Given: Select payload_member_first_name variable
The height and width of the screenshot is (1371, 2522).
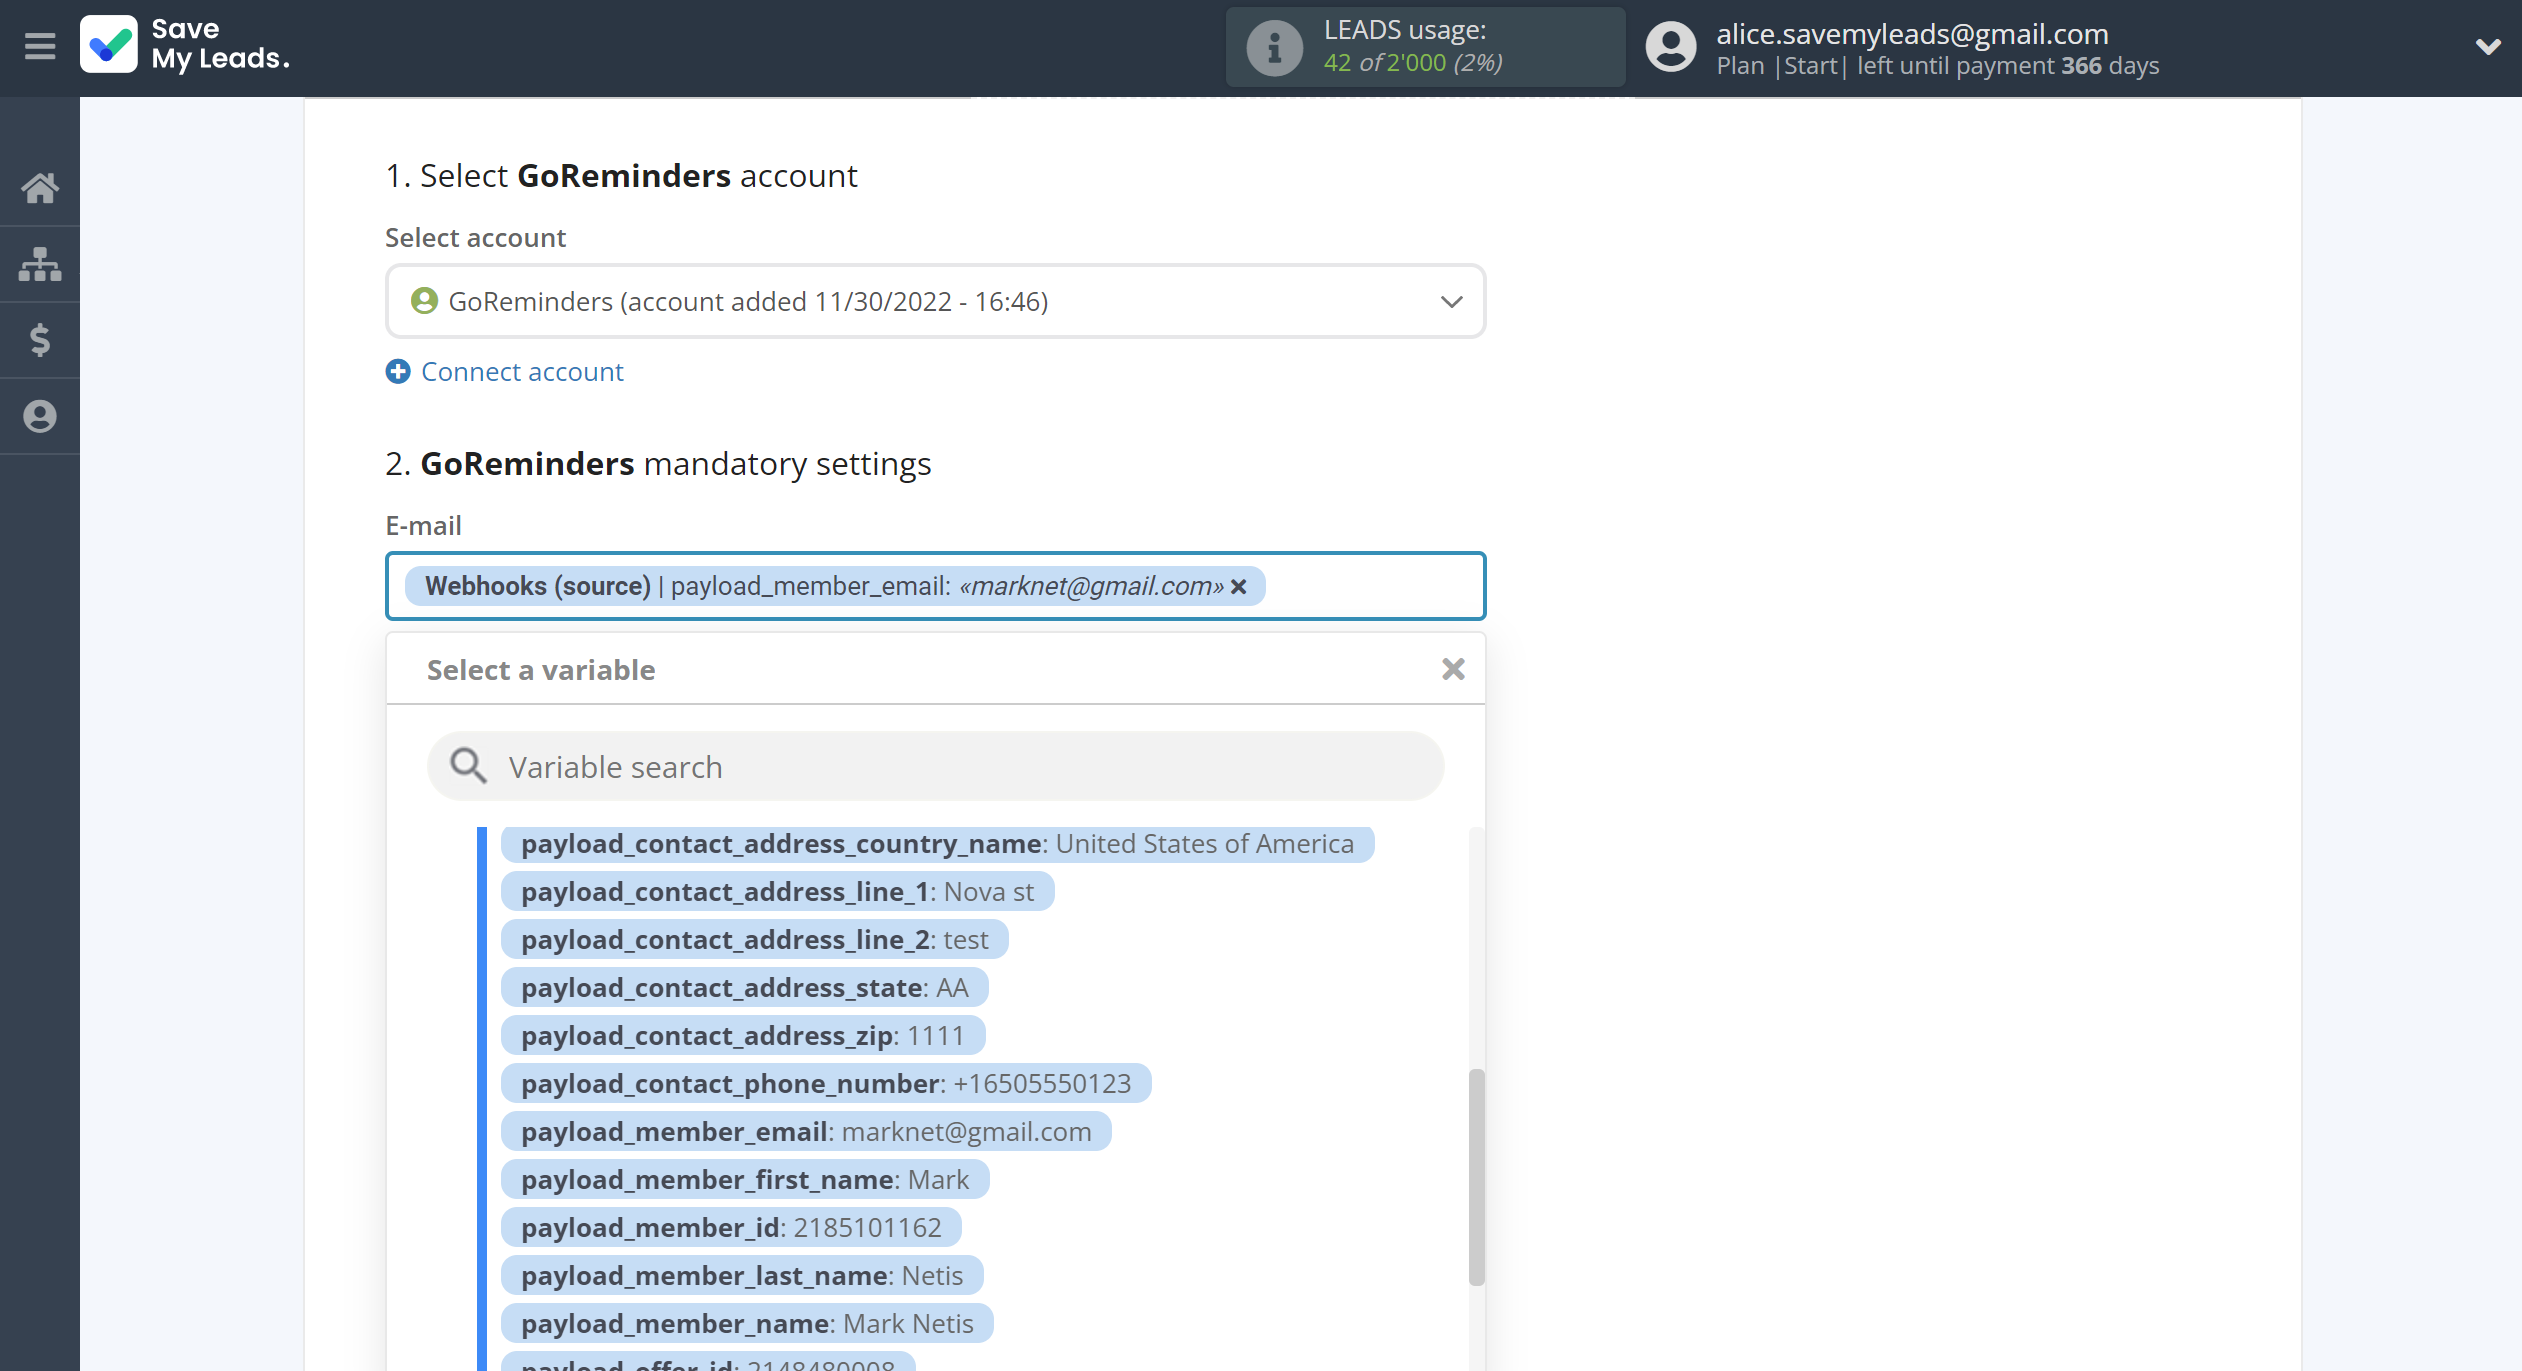Looking at the screenshot, I should (745, 1180).
